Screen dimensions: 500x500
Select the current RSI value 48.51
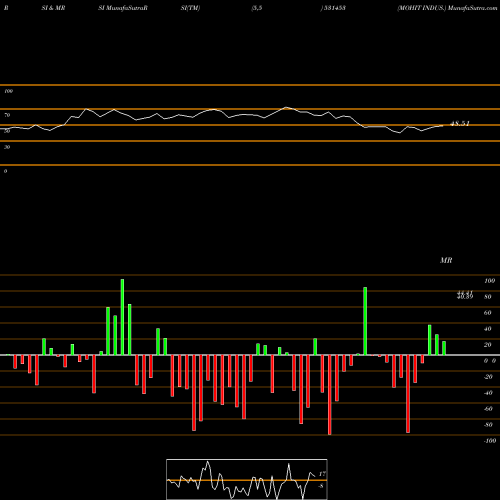pyautogui.click(x=460, y=124)
